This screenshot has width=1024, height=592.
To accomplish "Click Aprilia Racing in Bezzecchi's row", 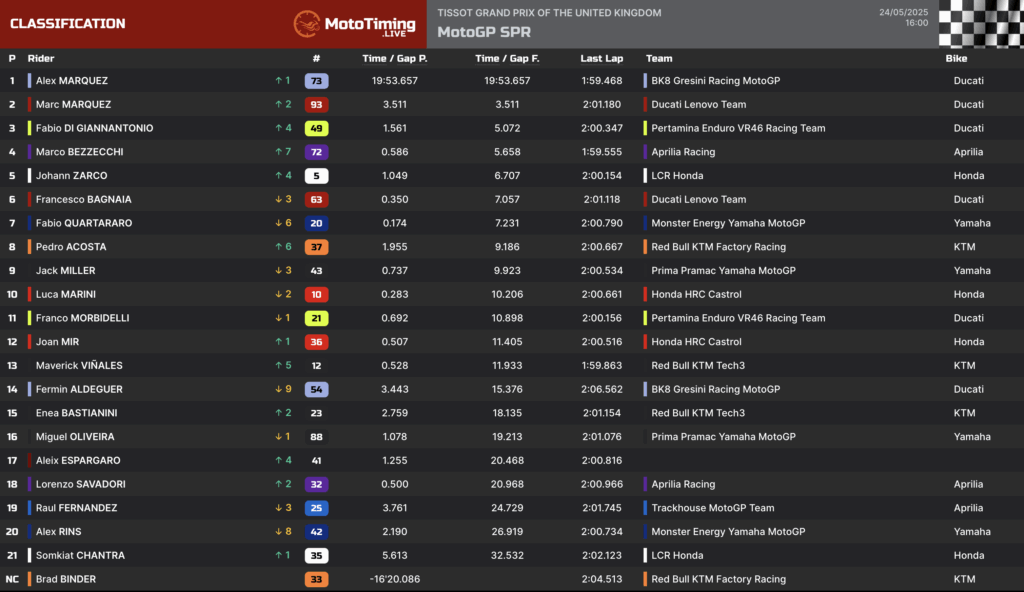I will click(x=683, y=152).
